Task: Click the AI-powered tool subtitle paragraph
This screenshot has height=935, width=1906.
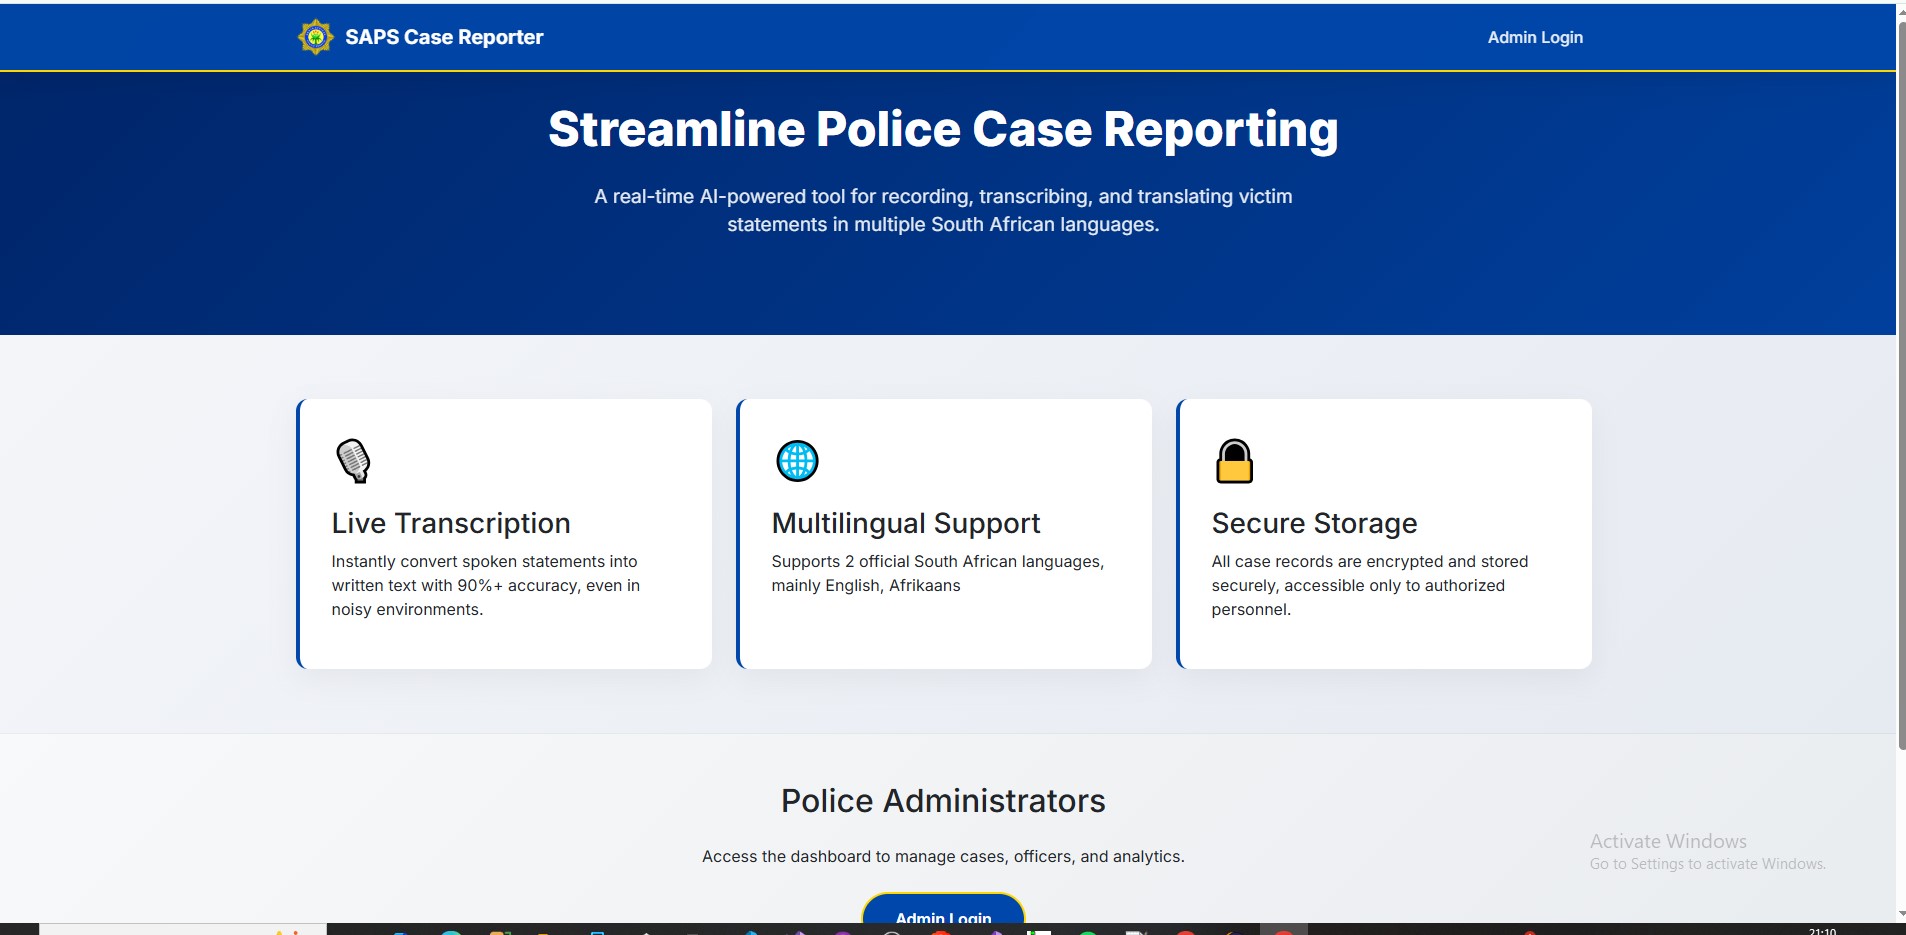Action: pyautogui.click(x=942, y=210)
